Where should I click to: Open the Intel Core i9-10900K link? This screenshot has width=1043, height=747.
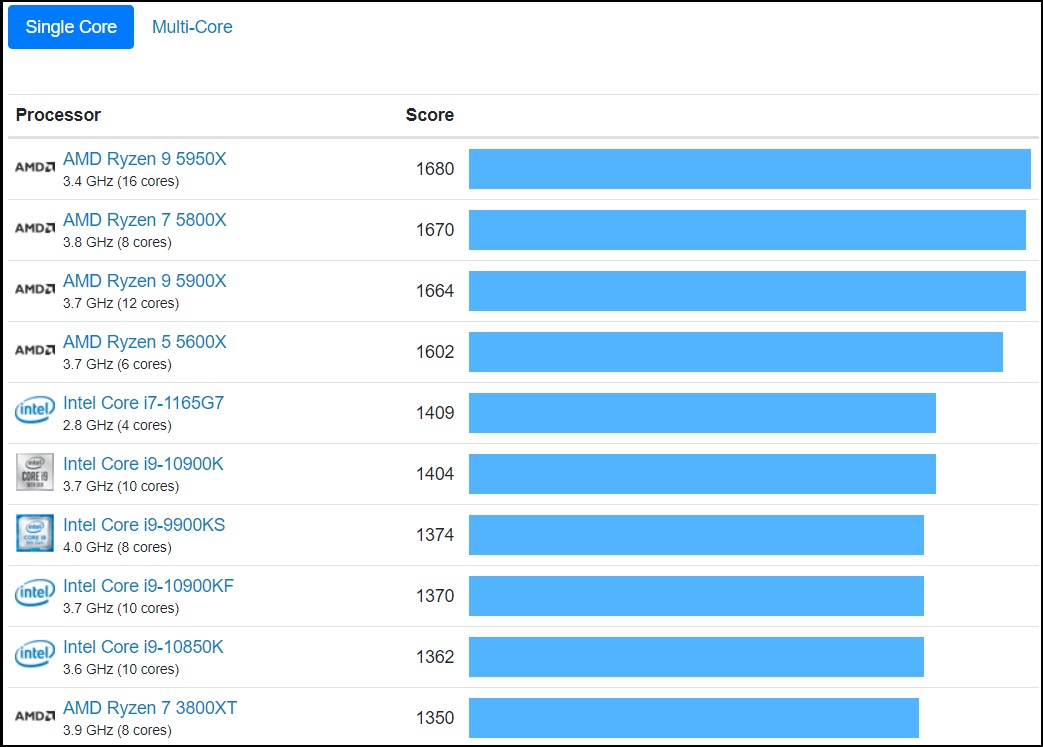click(143, 464)
